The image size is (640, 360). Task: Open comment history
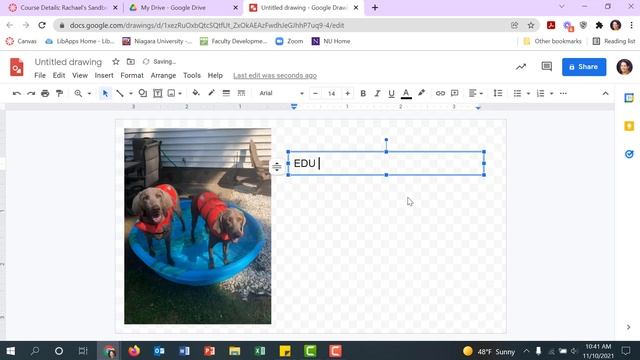(x=547, y=67)
